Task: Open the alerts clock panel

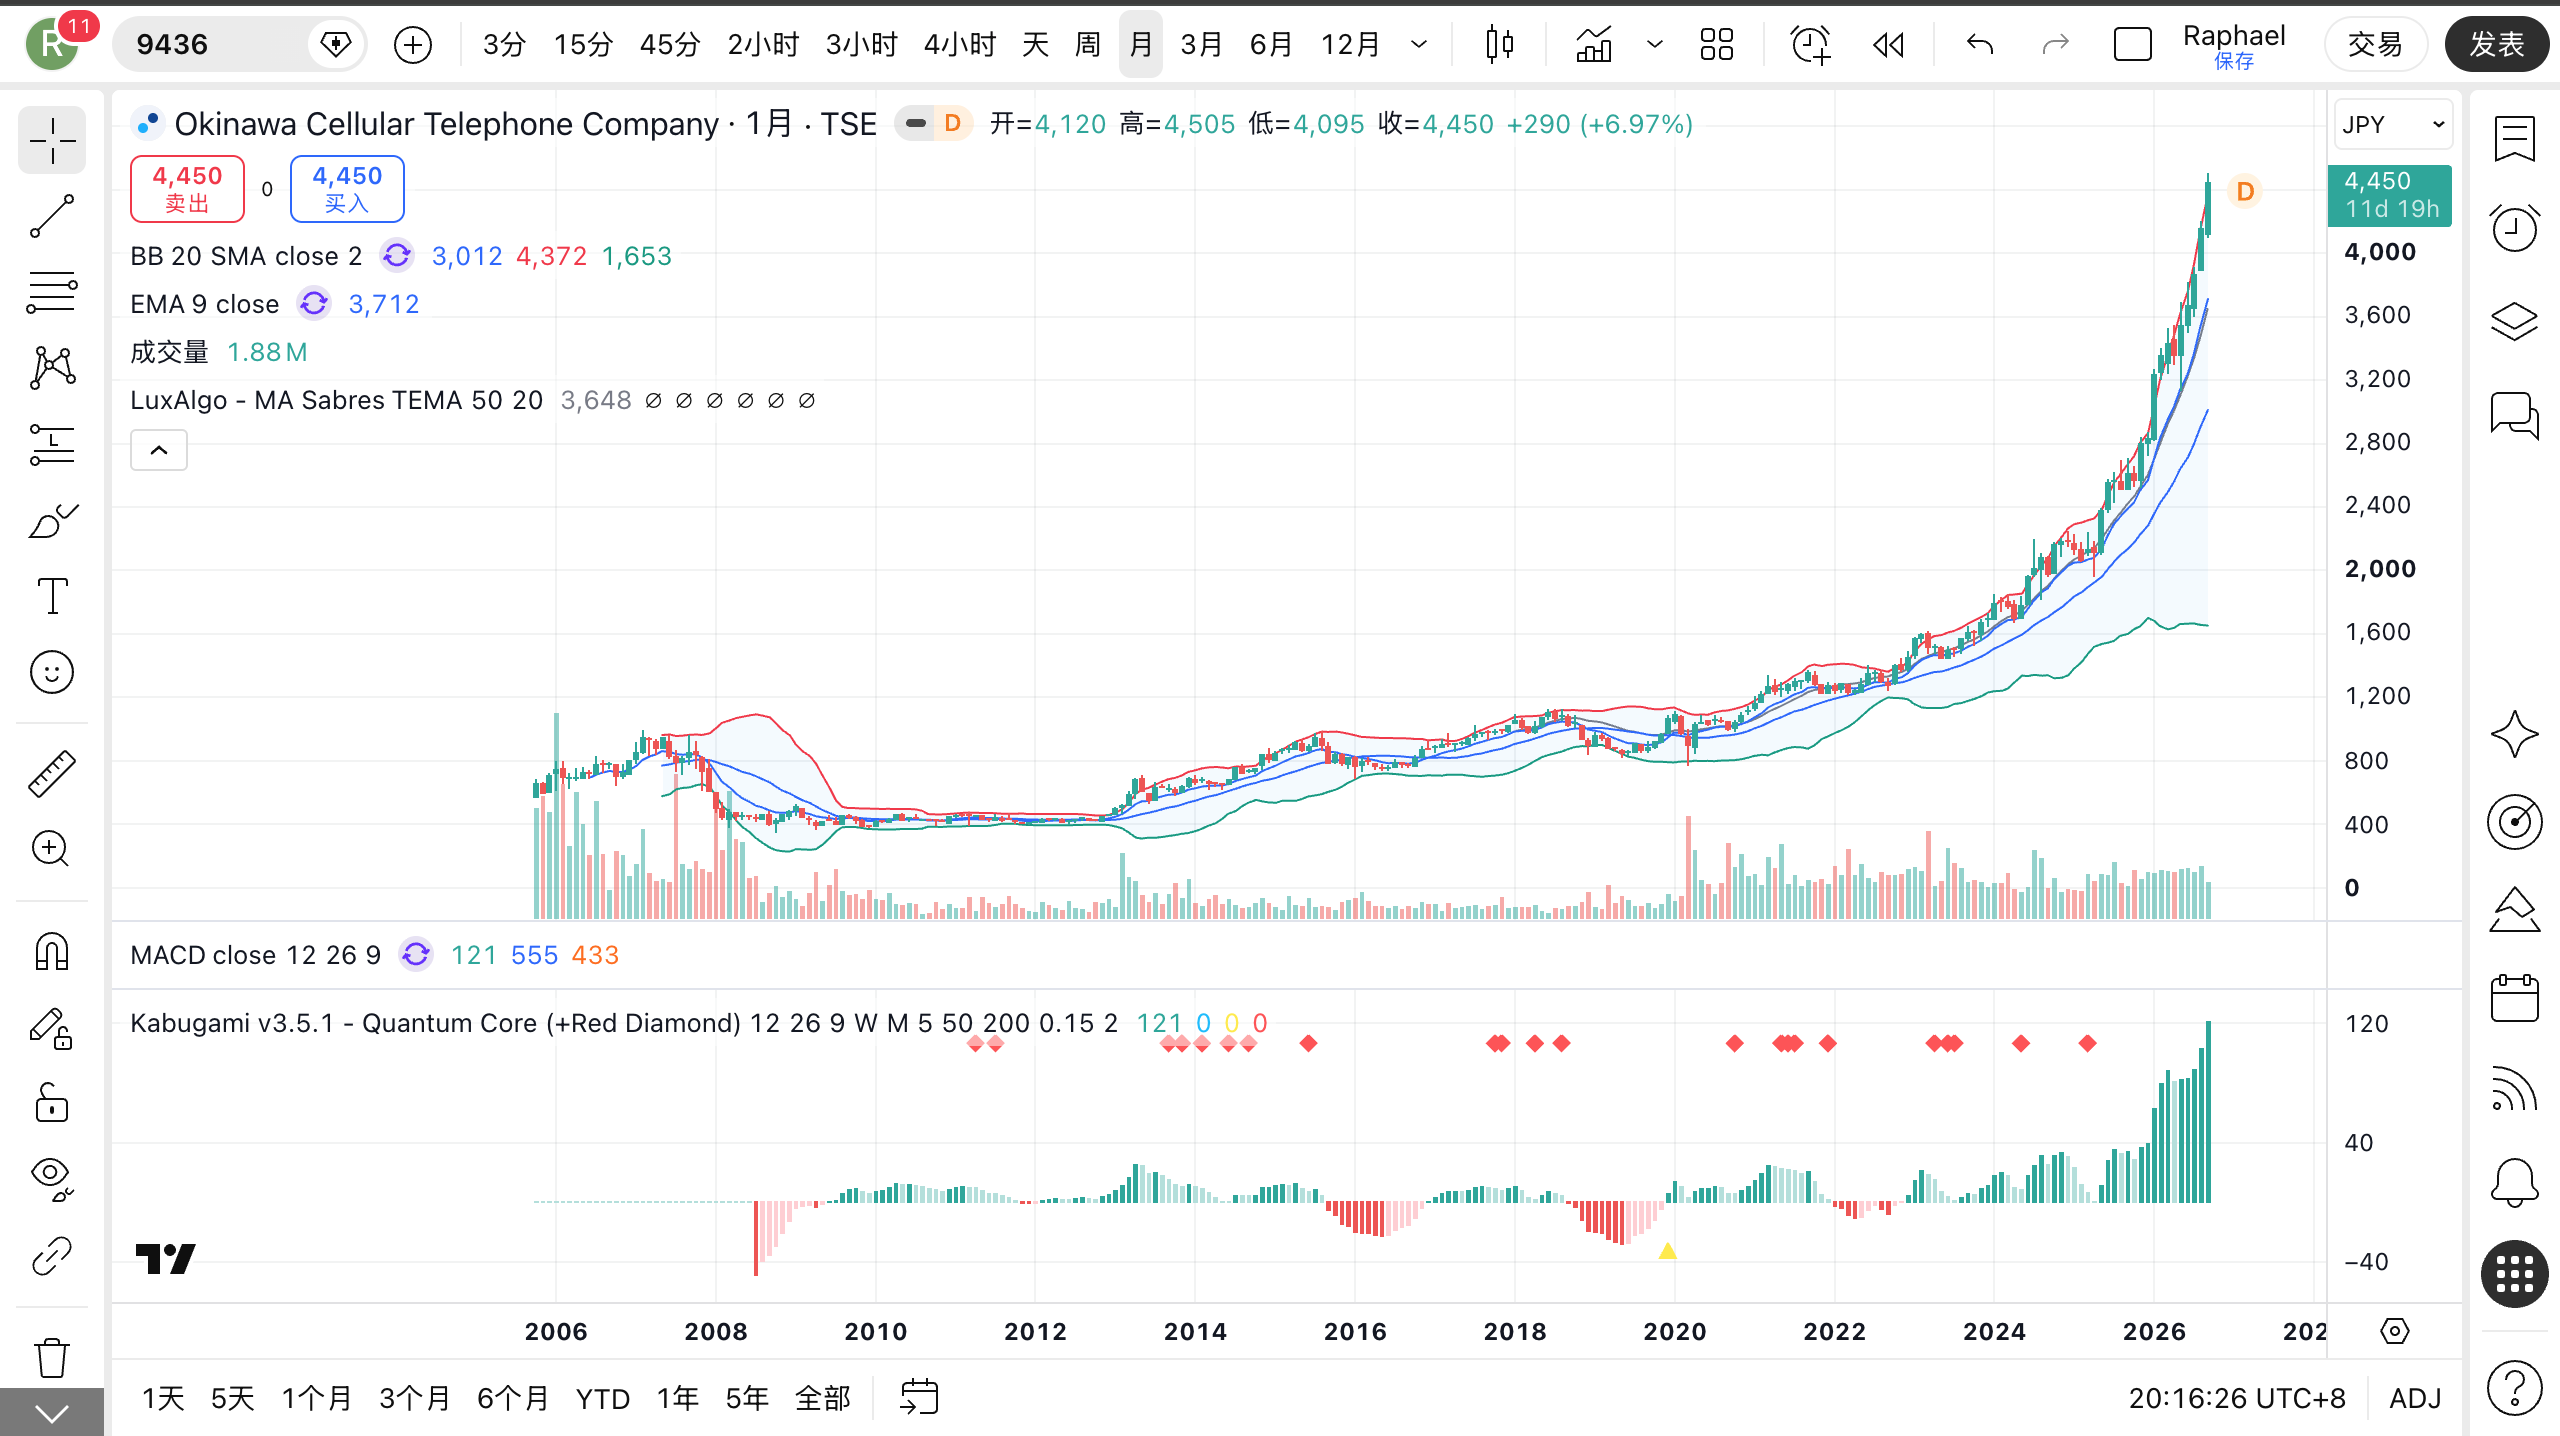Action: coord(2514,229)
